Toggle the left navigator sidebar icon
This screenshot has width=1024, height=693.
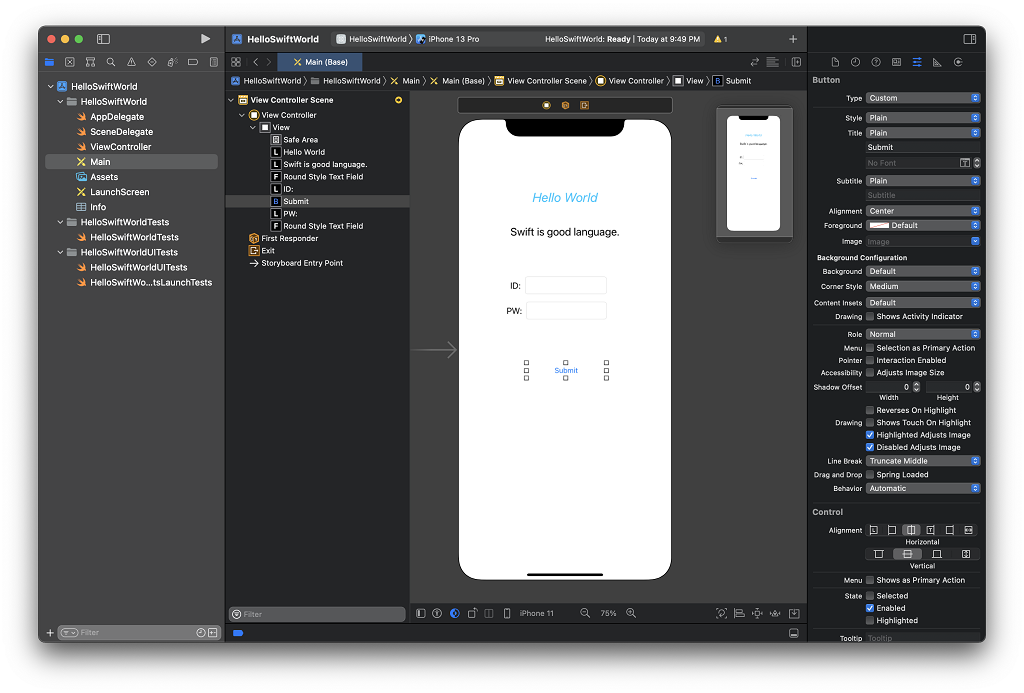pos(103,39)
